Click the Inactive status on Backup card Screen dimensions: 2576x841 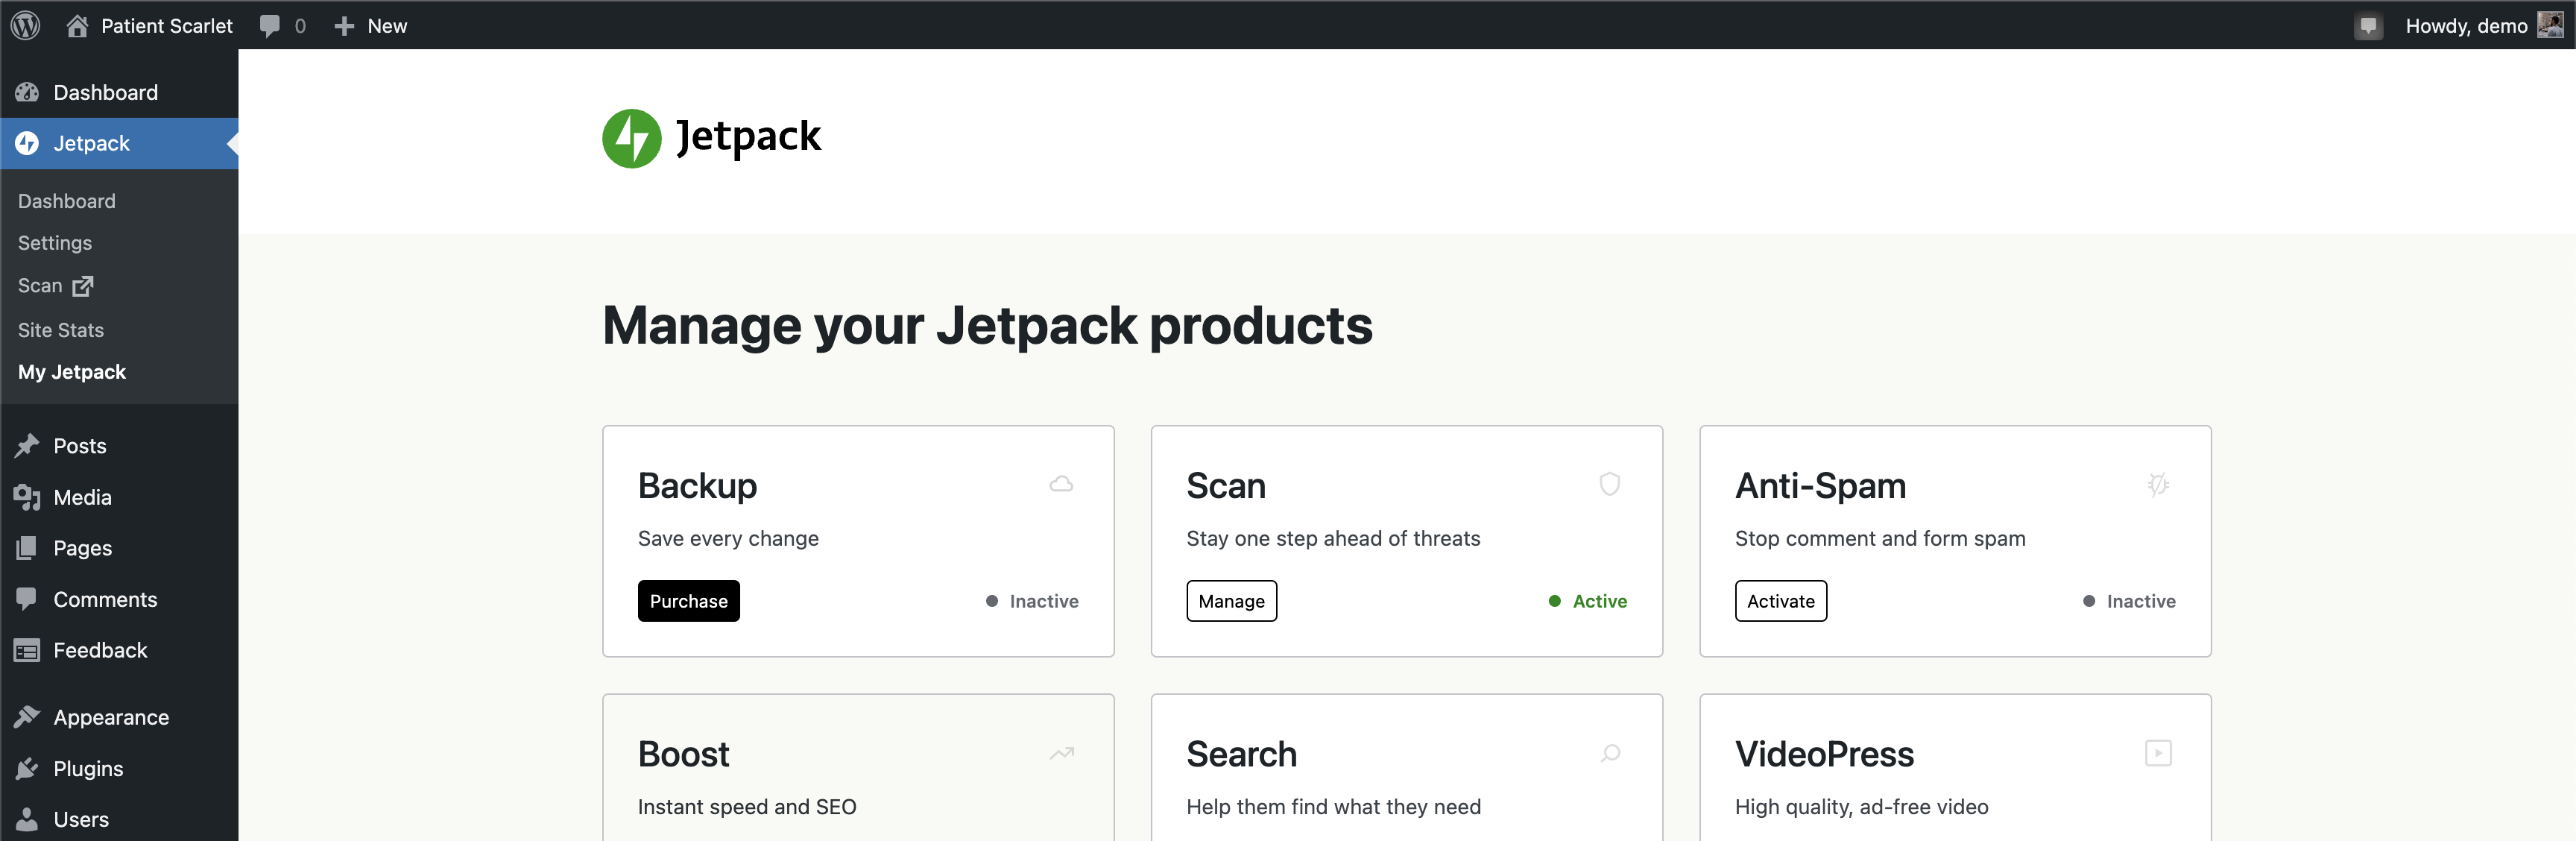(x=1032, y=601)
